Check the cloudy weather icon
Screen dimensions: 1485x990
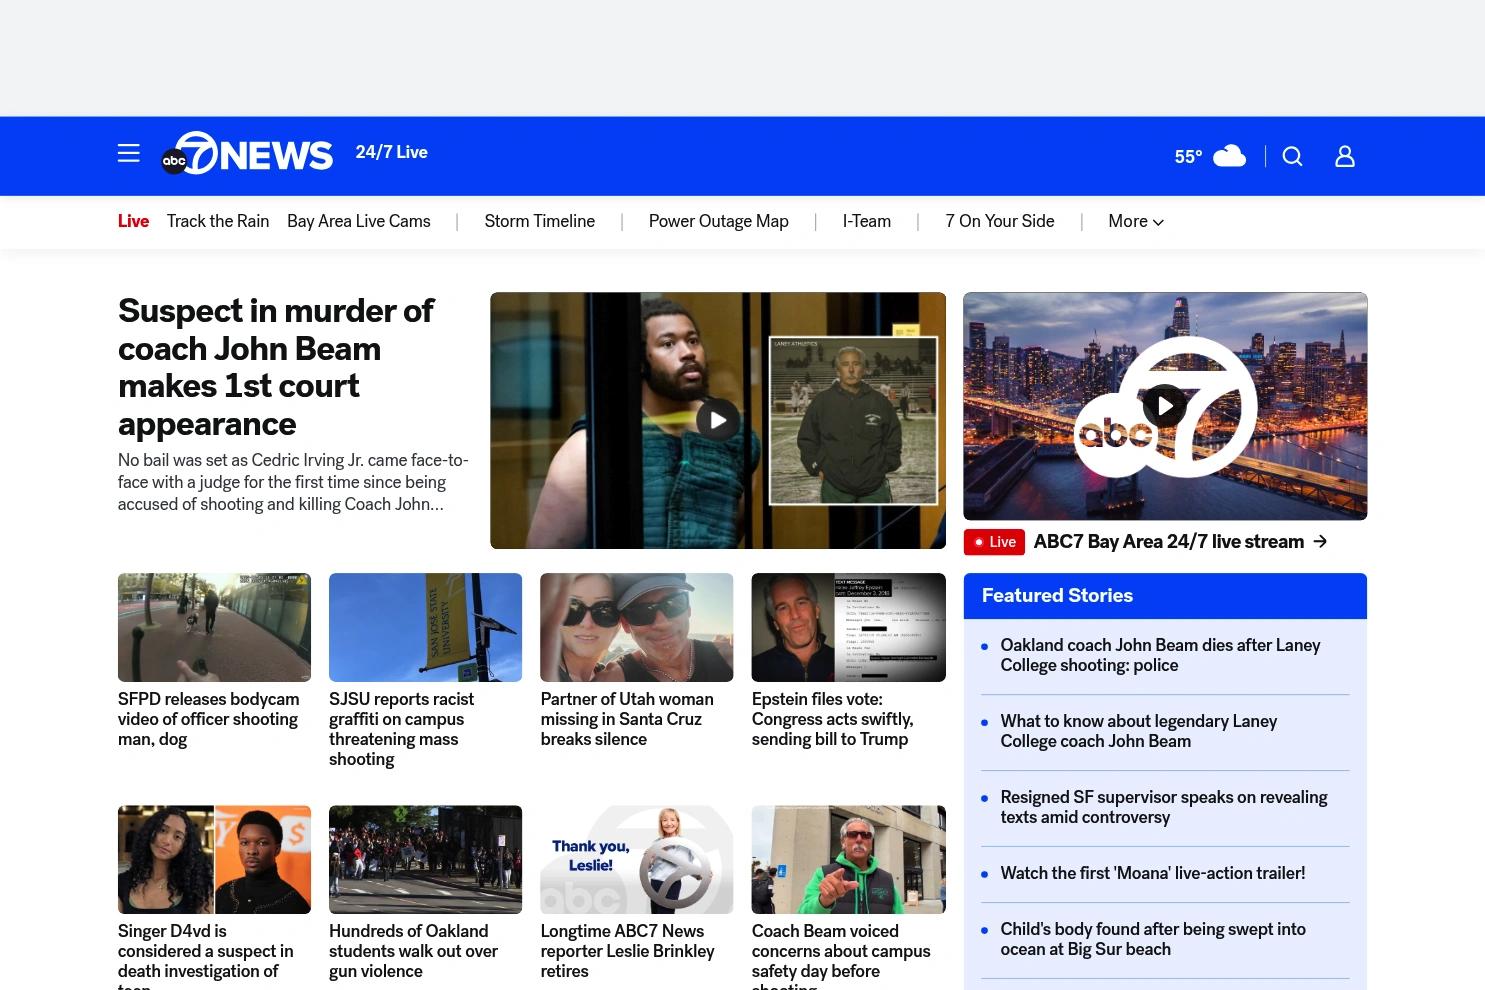[x=1229, y=156]
